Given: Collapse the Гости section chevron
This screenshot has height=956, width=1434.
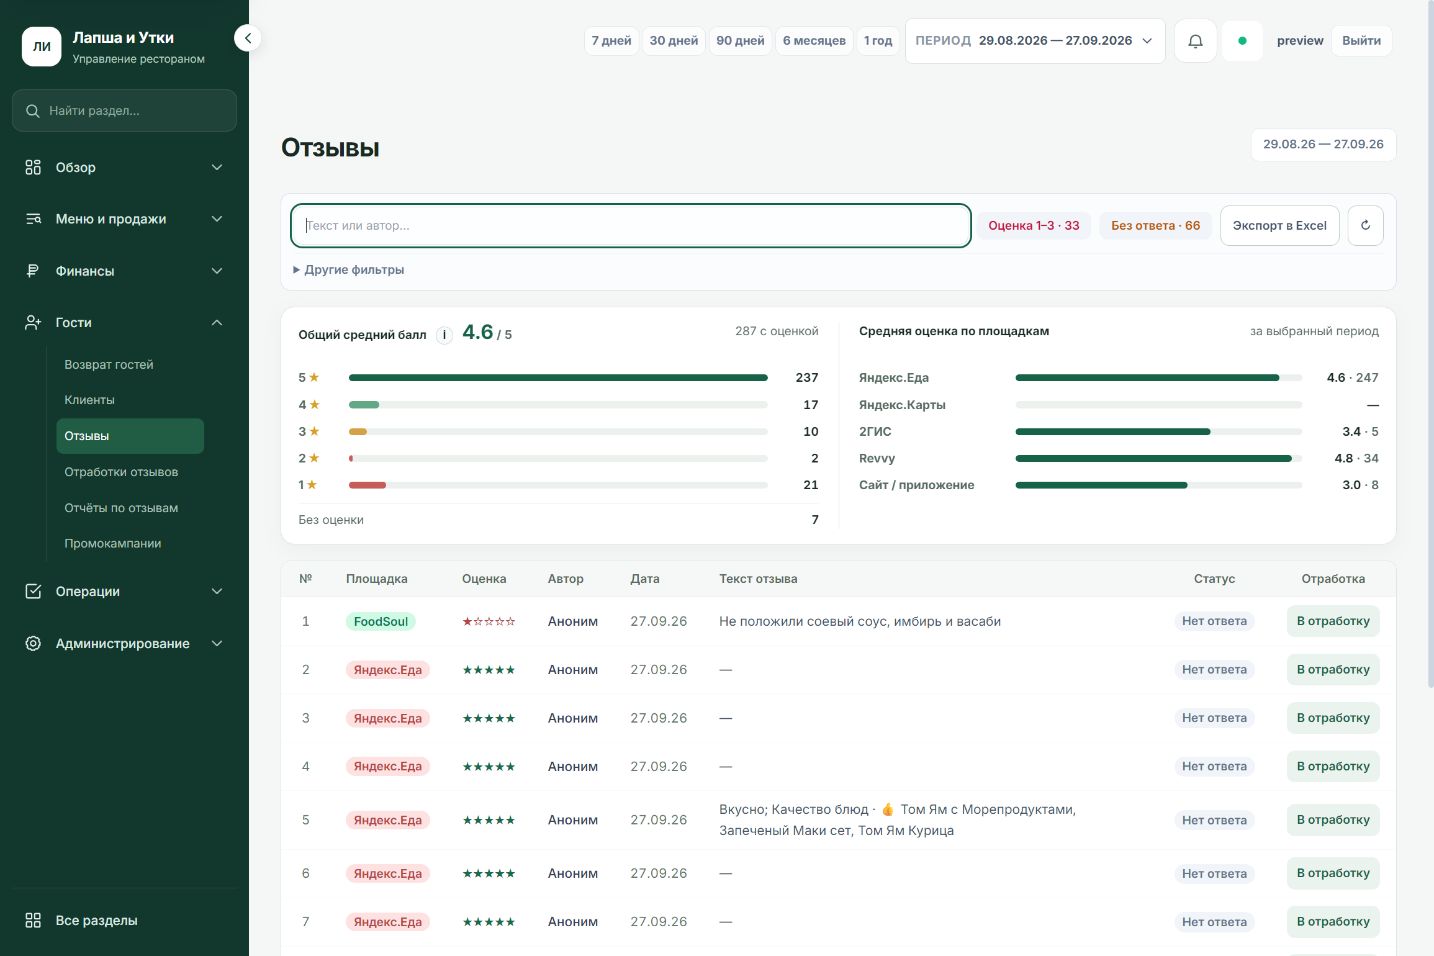Looking at the screenshot, I should tap(217, 322).
